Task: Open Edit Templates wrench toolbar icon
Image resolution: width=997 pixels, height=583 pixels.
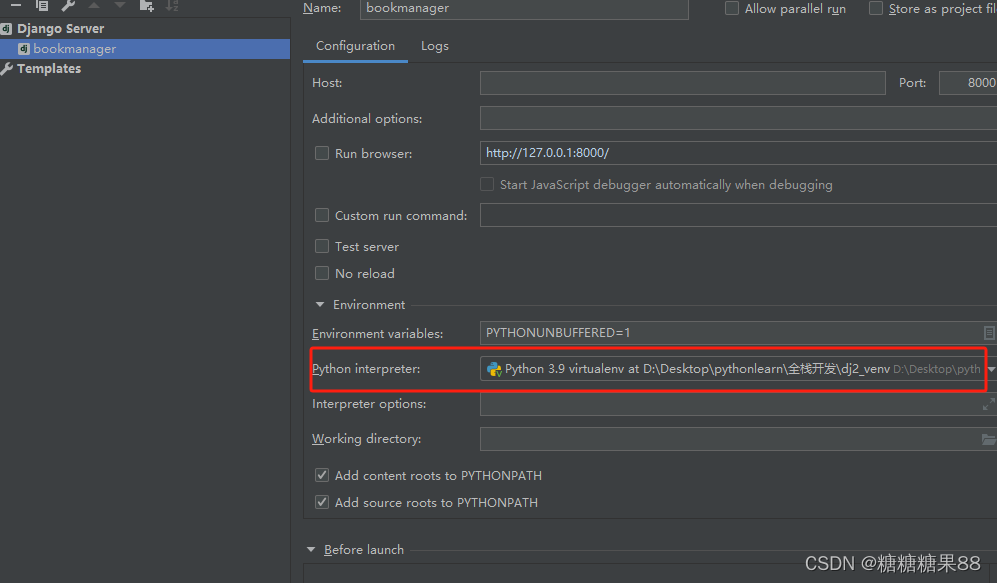Action: pos(68,5)
